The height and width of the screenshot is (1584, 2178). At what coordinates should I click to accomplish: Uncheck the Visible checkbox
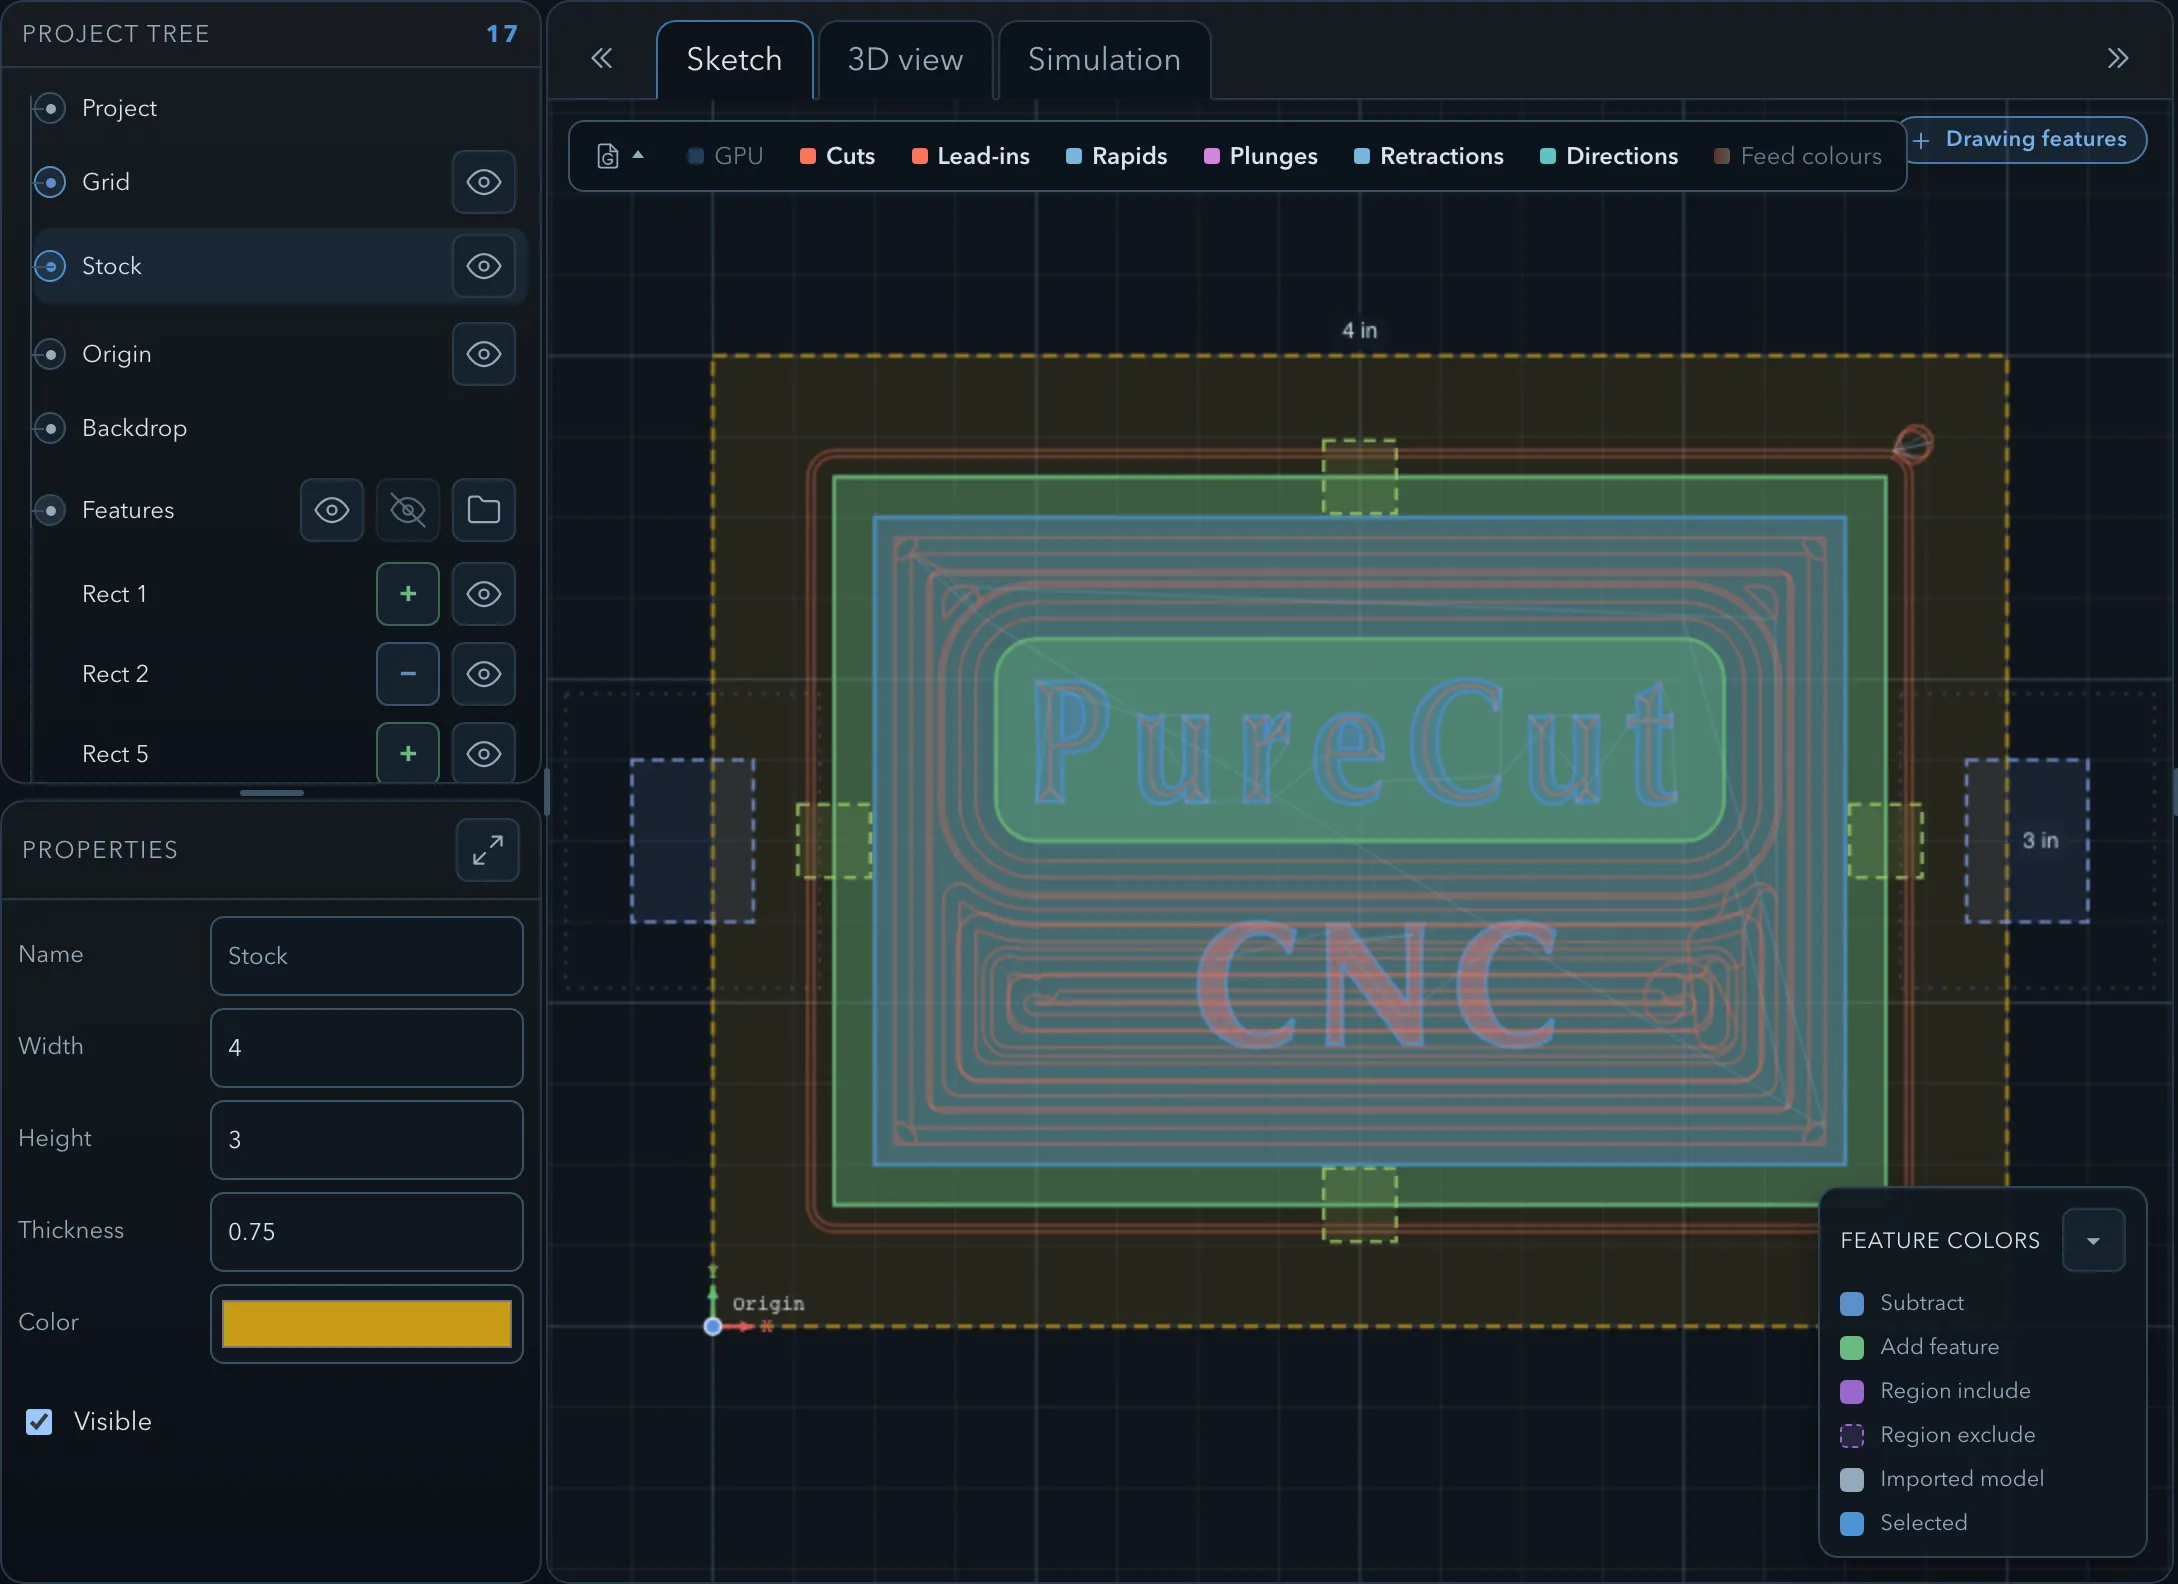39,1421
